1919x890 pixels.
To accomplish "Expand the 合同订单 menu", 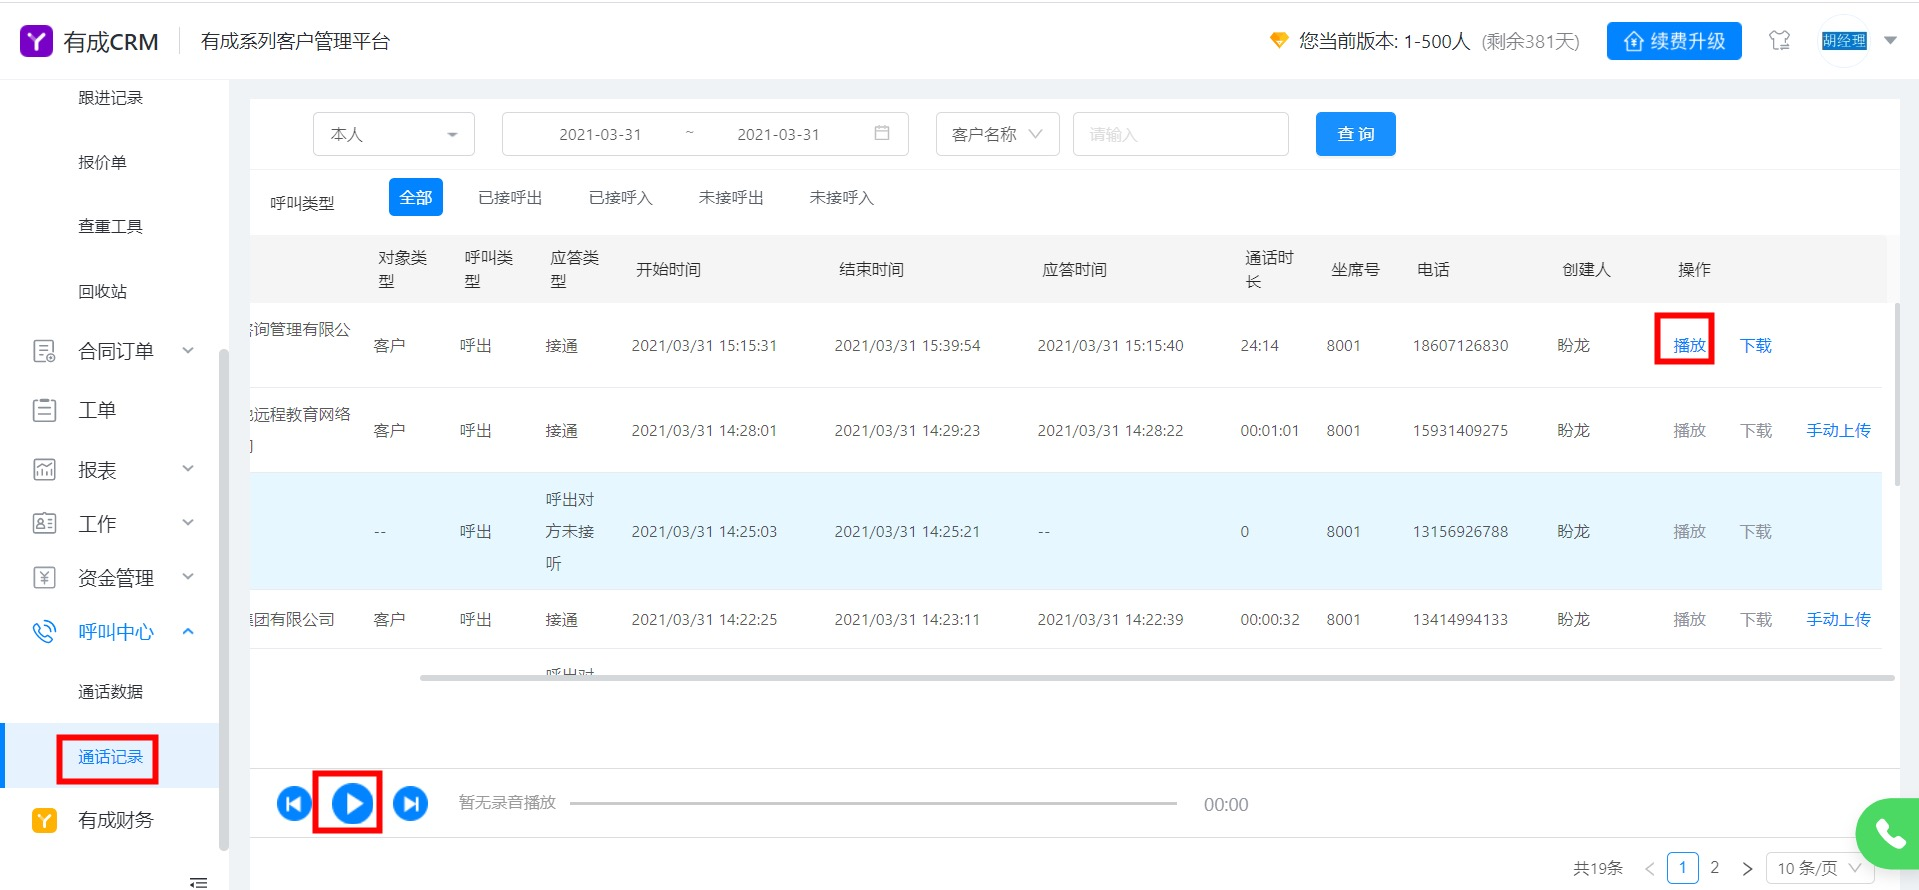I will click(188, 350).
